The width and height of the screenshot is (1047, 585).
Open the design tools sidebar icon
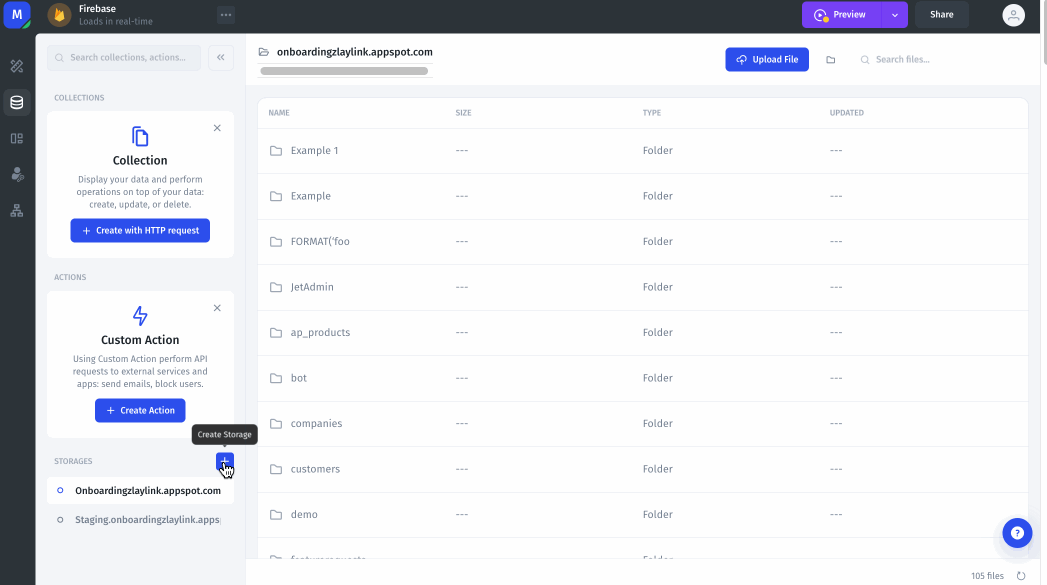(x=17, y=66)
